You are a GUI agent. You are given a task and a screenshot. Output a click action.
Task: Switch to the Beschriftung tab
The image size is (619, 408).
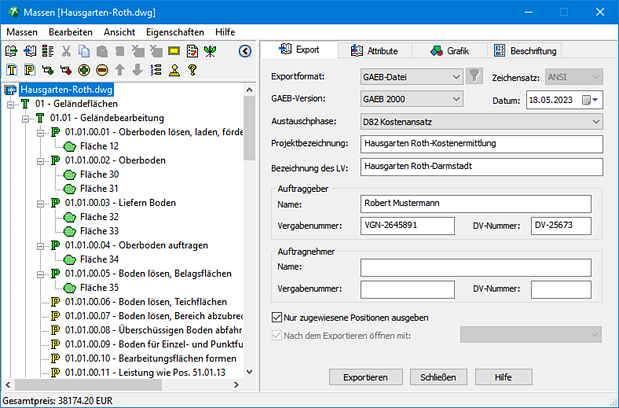pyautogui.click(x=524, y=50)
